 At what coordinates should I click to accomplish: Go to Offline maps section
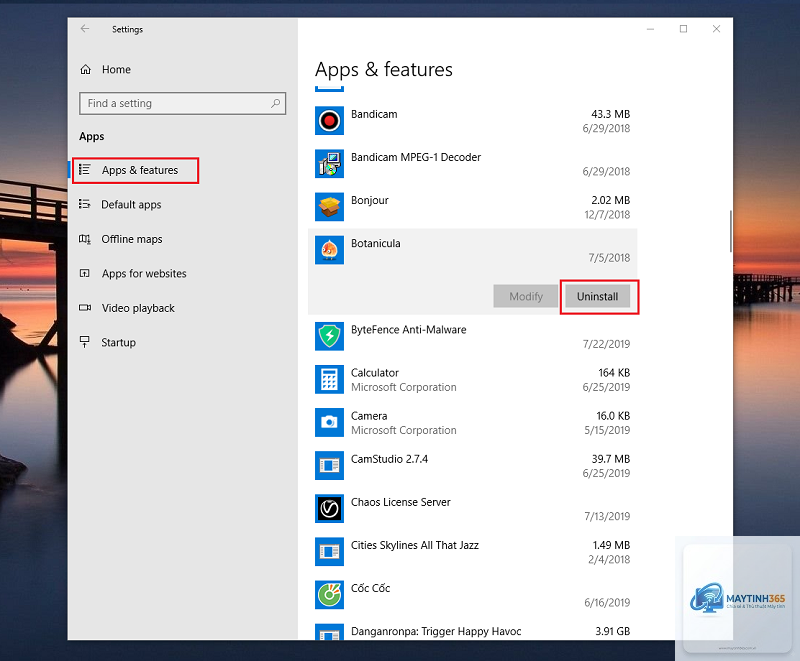point(132,239)
